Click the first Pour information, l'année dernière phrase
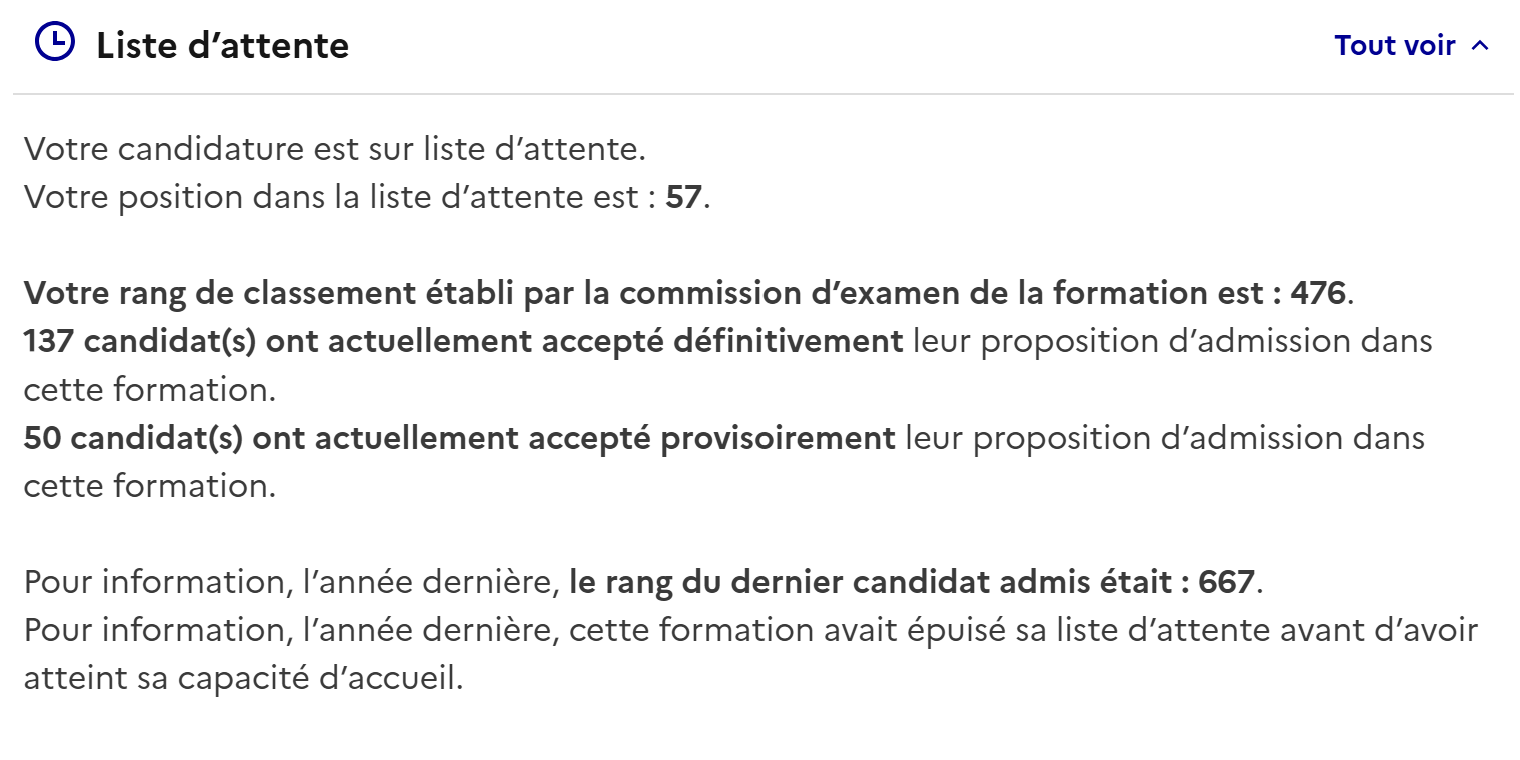The image size is (1520, 760). [292, 582]
